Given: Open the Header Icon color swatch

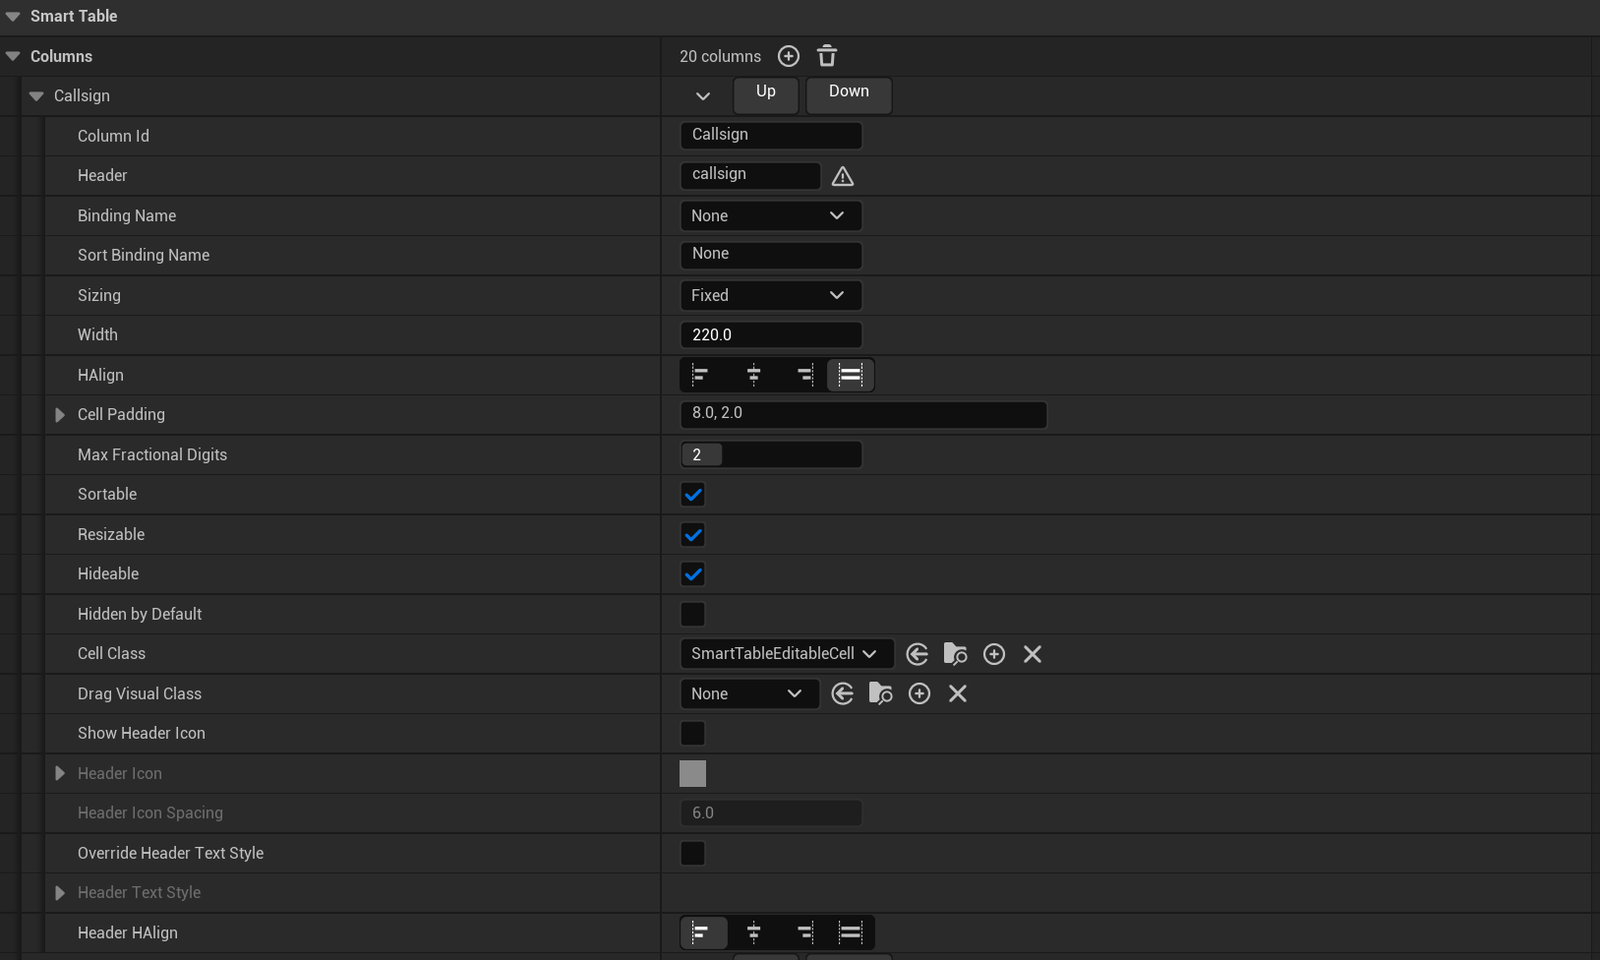Looking at the screenshot, I should (693, 773).
